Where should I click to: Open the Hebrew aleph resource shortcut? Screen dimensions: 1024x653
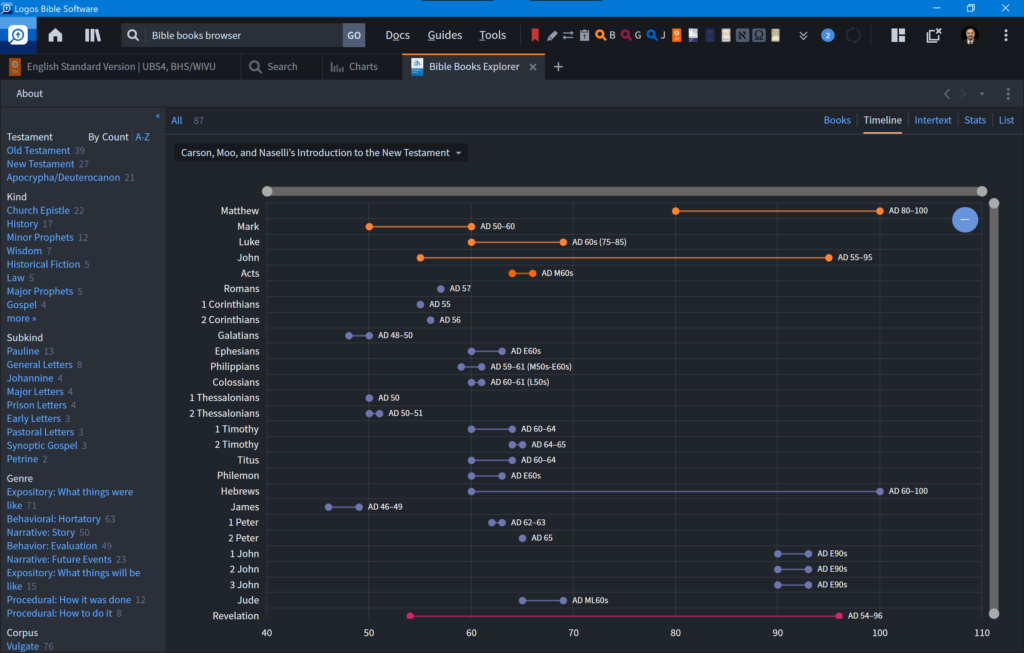743,35
